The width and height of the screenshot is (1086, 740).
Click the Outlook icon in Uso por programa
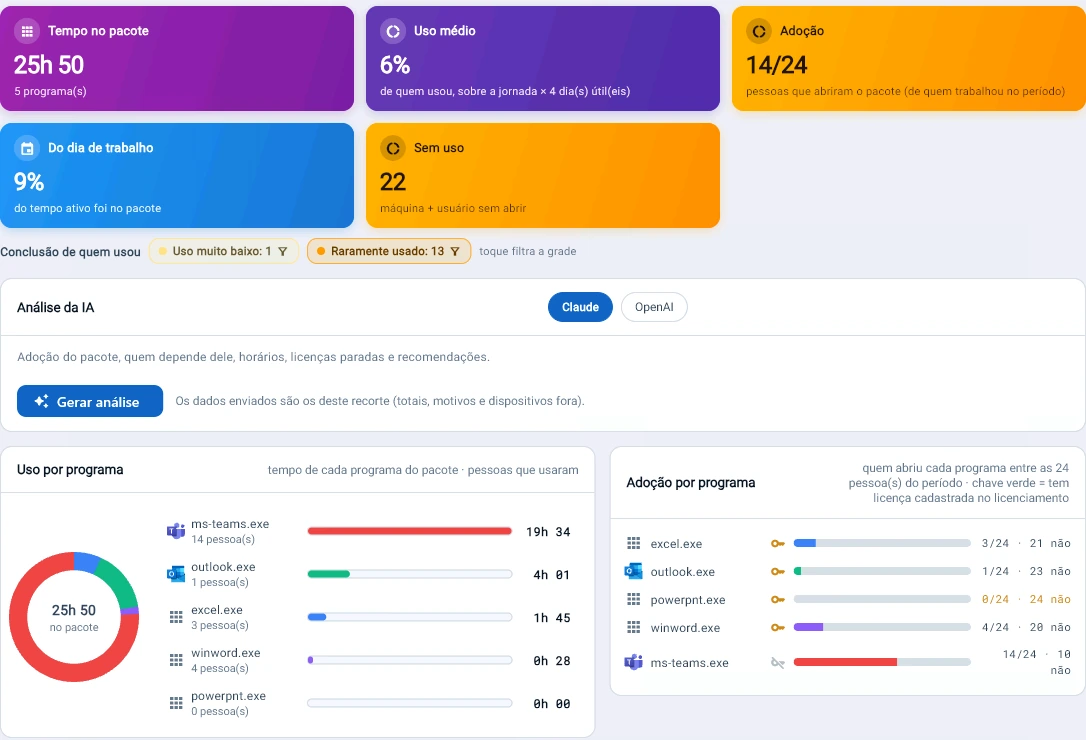click(176, 574)
